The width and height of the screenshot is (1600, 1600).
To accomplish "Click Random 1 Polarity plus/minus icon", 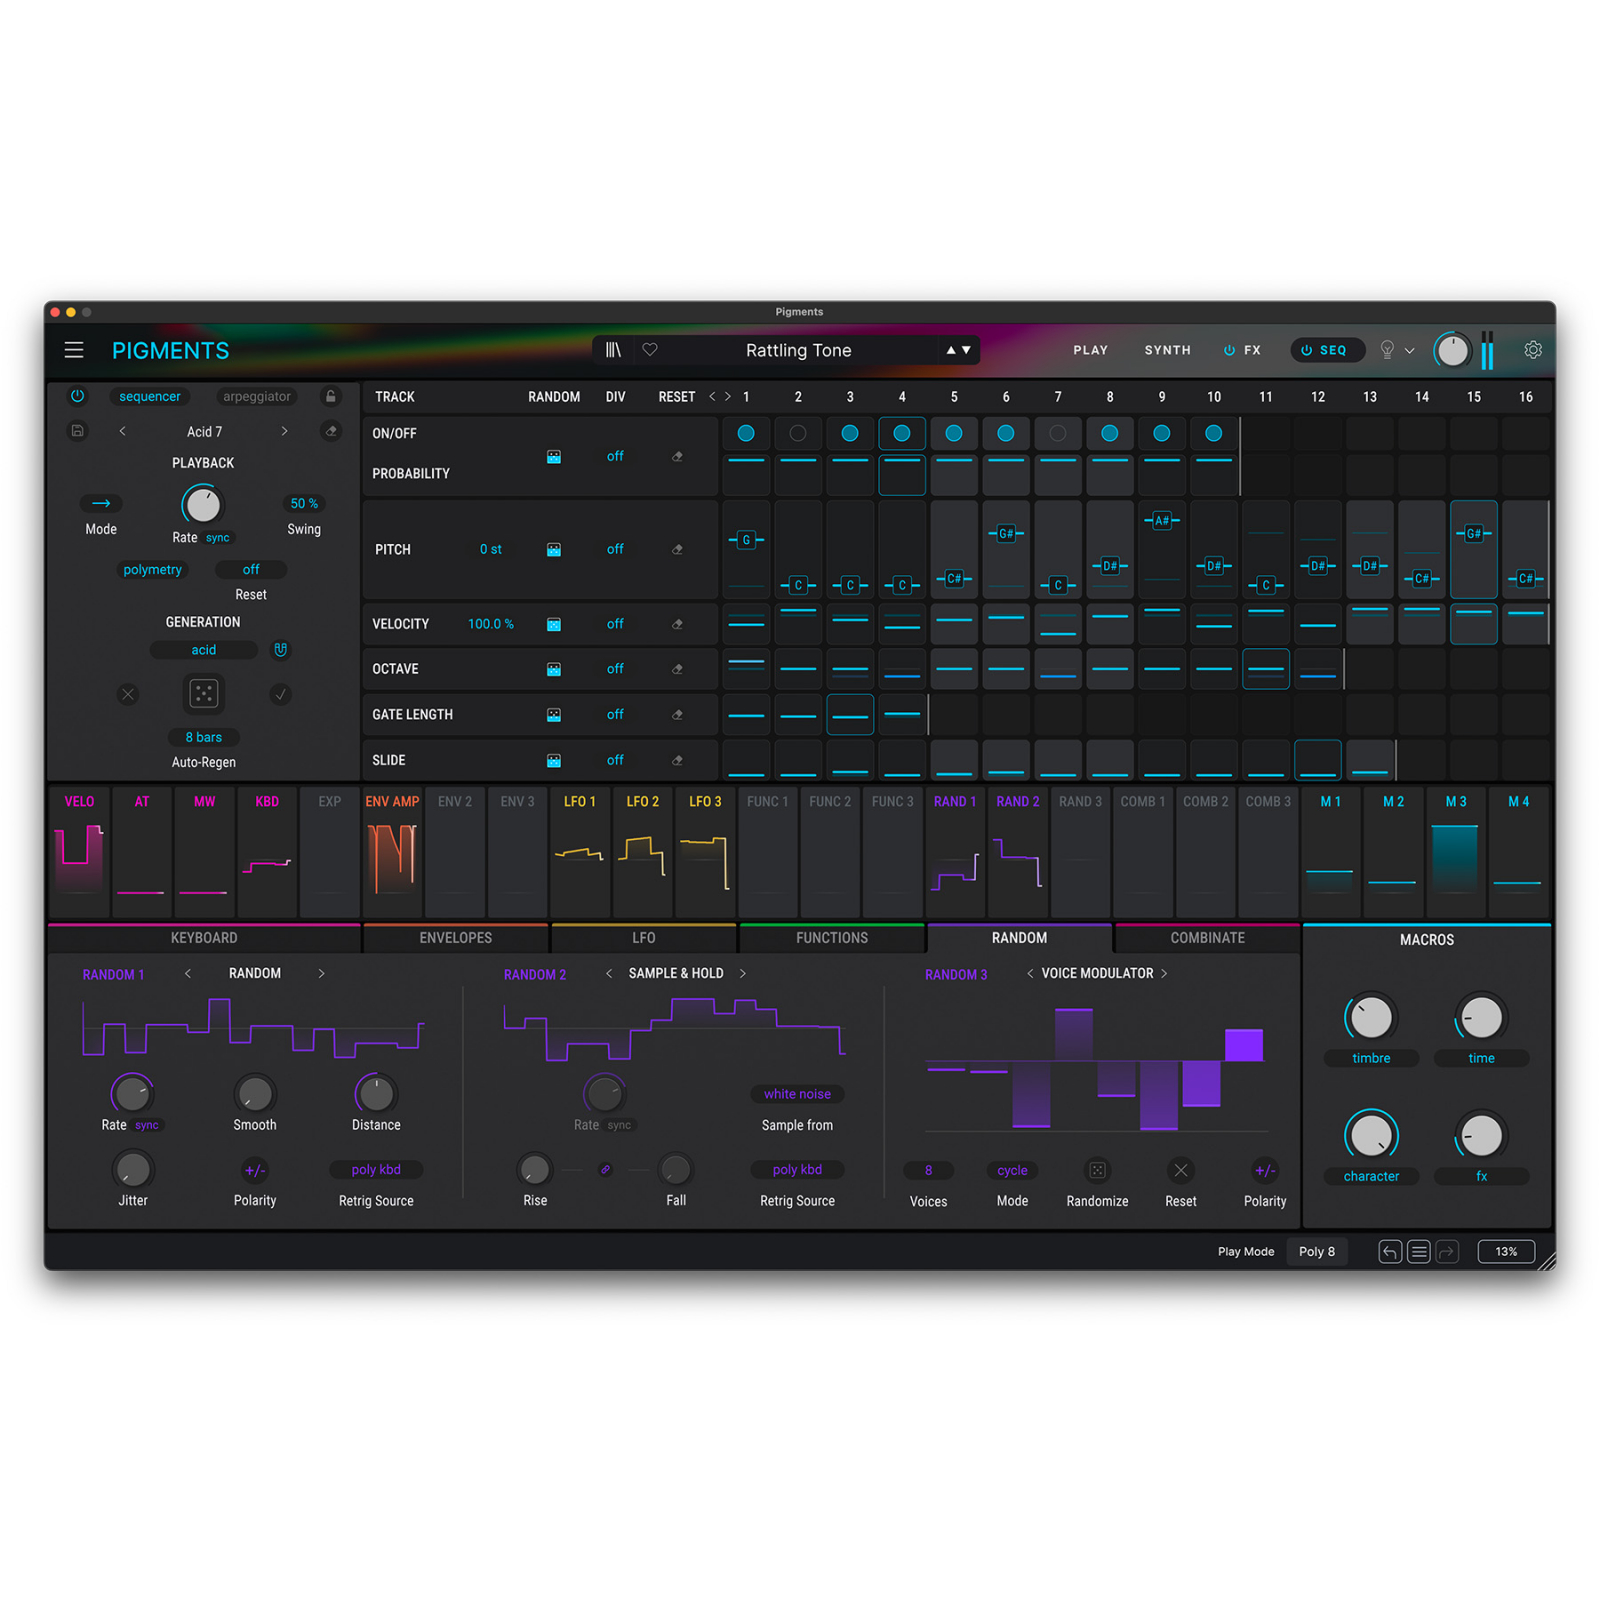I will [255, 1170].
